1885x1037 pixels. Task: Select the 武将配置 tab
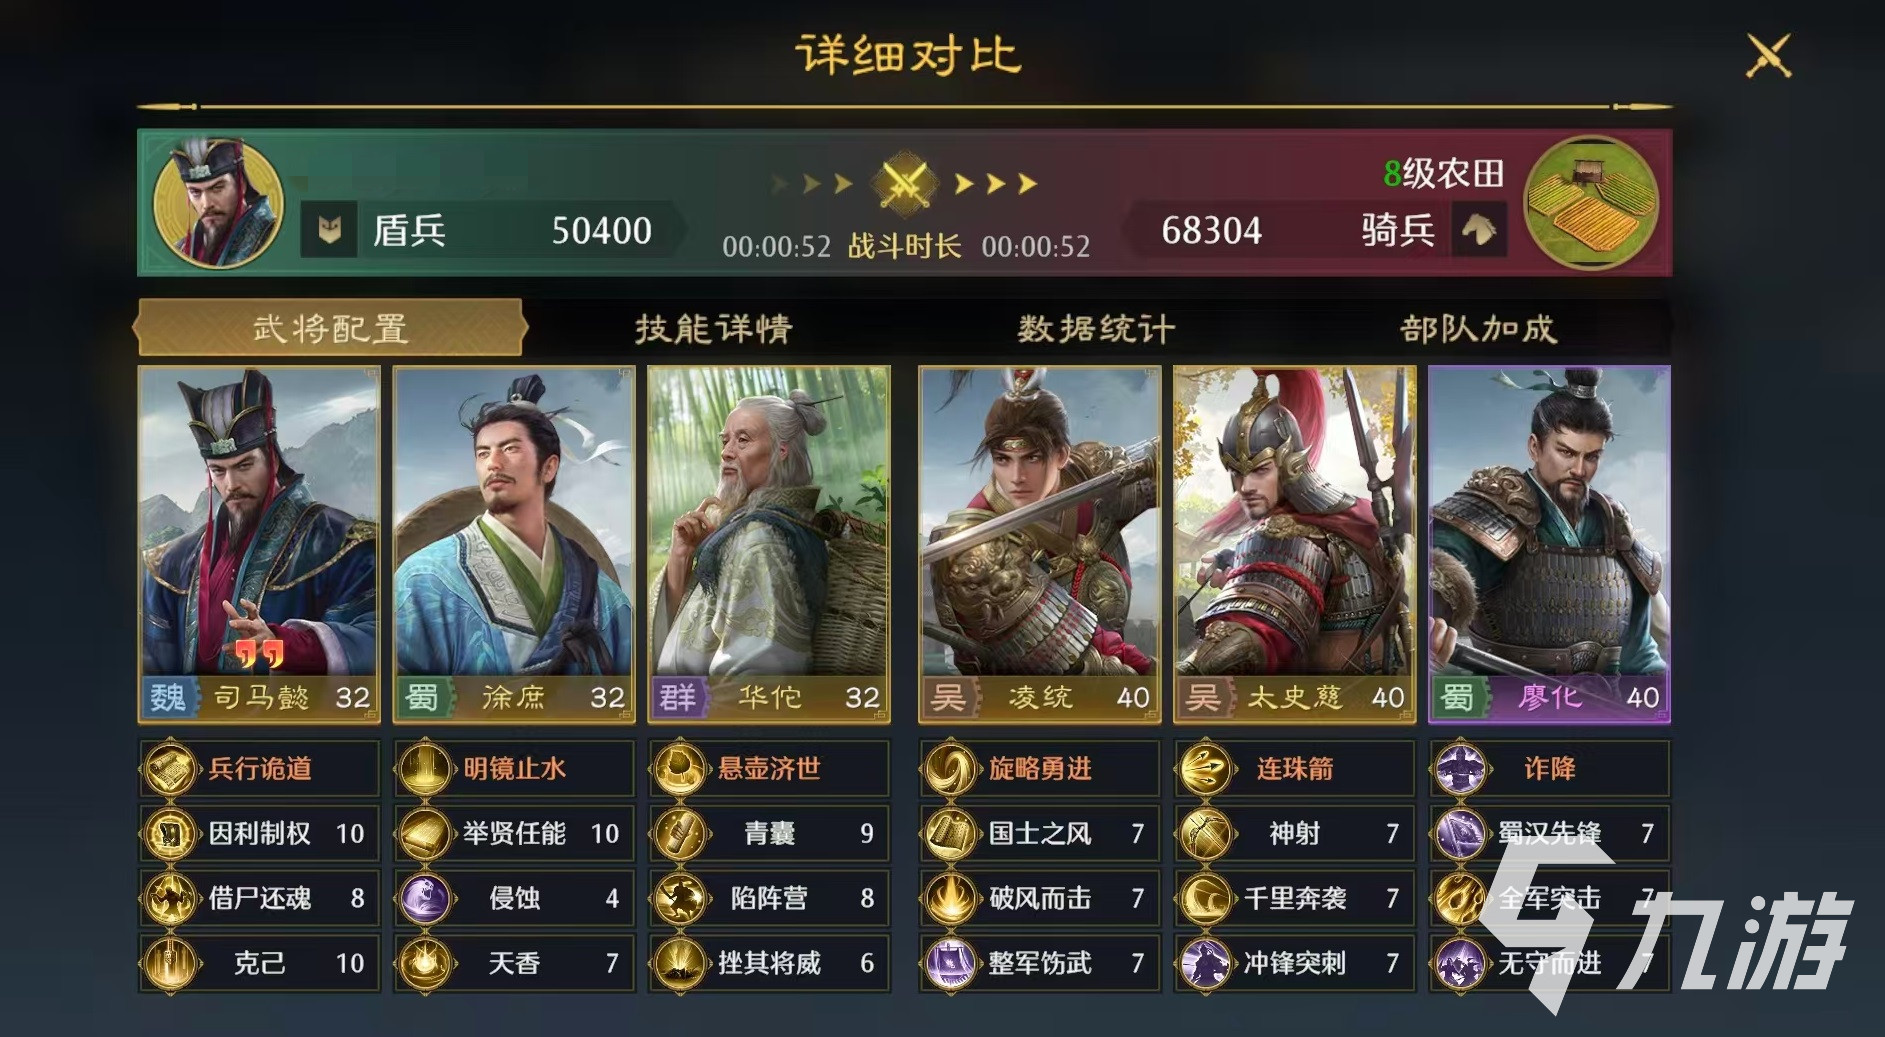coord(330,328)
